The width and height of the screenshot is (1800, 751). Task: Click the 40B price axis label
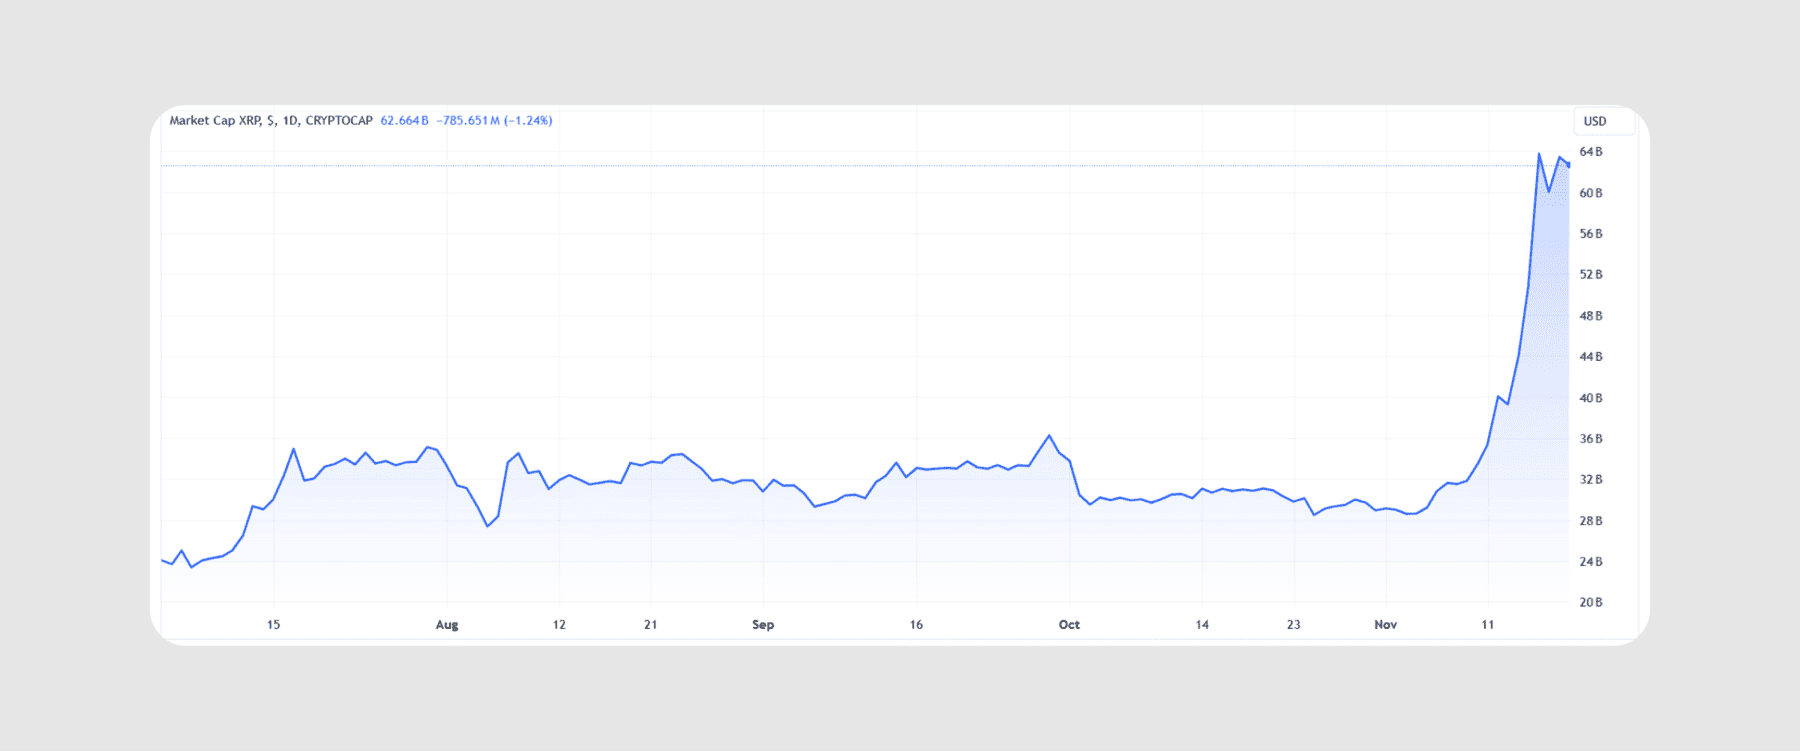click(x=1591, y=398)
